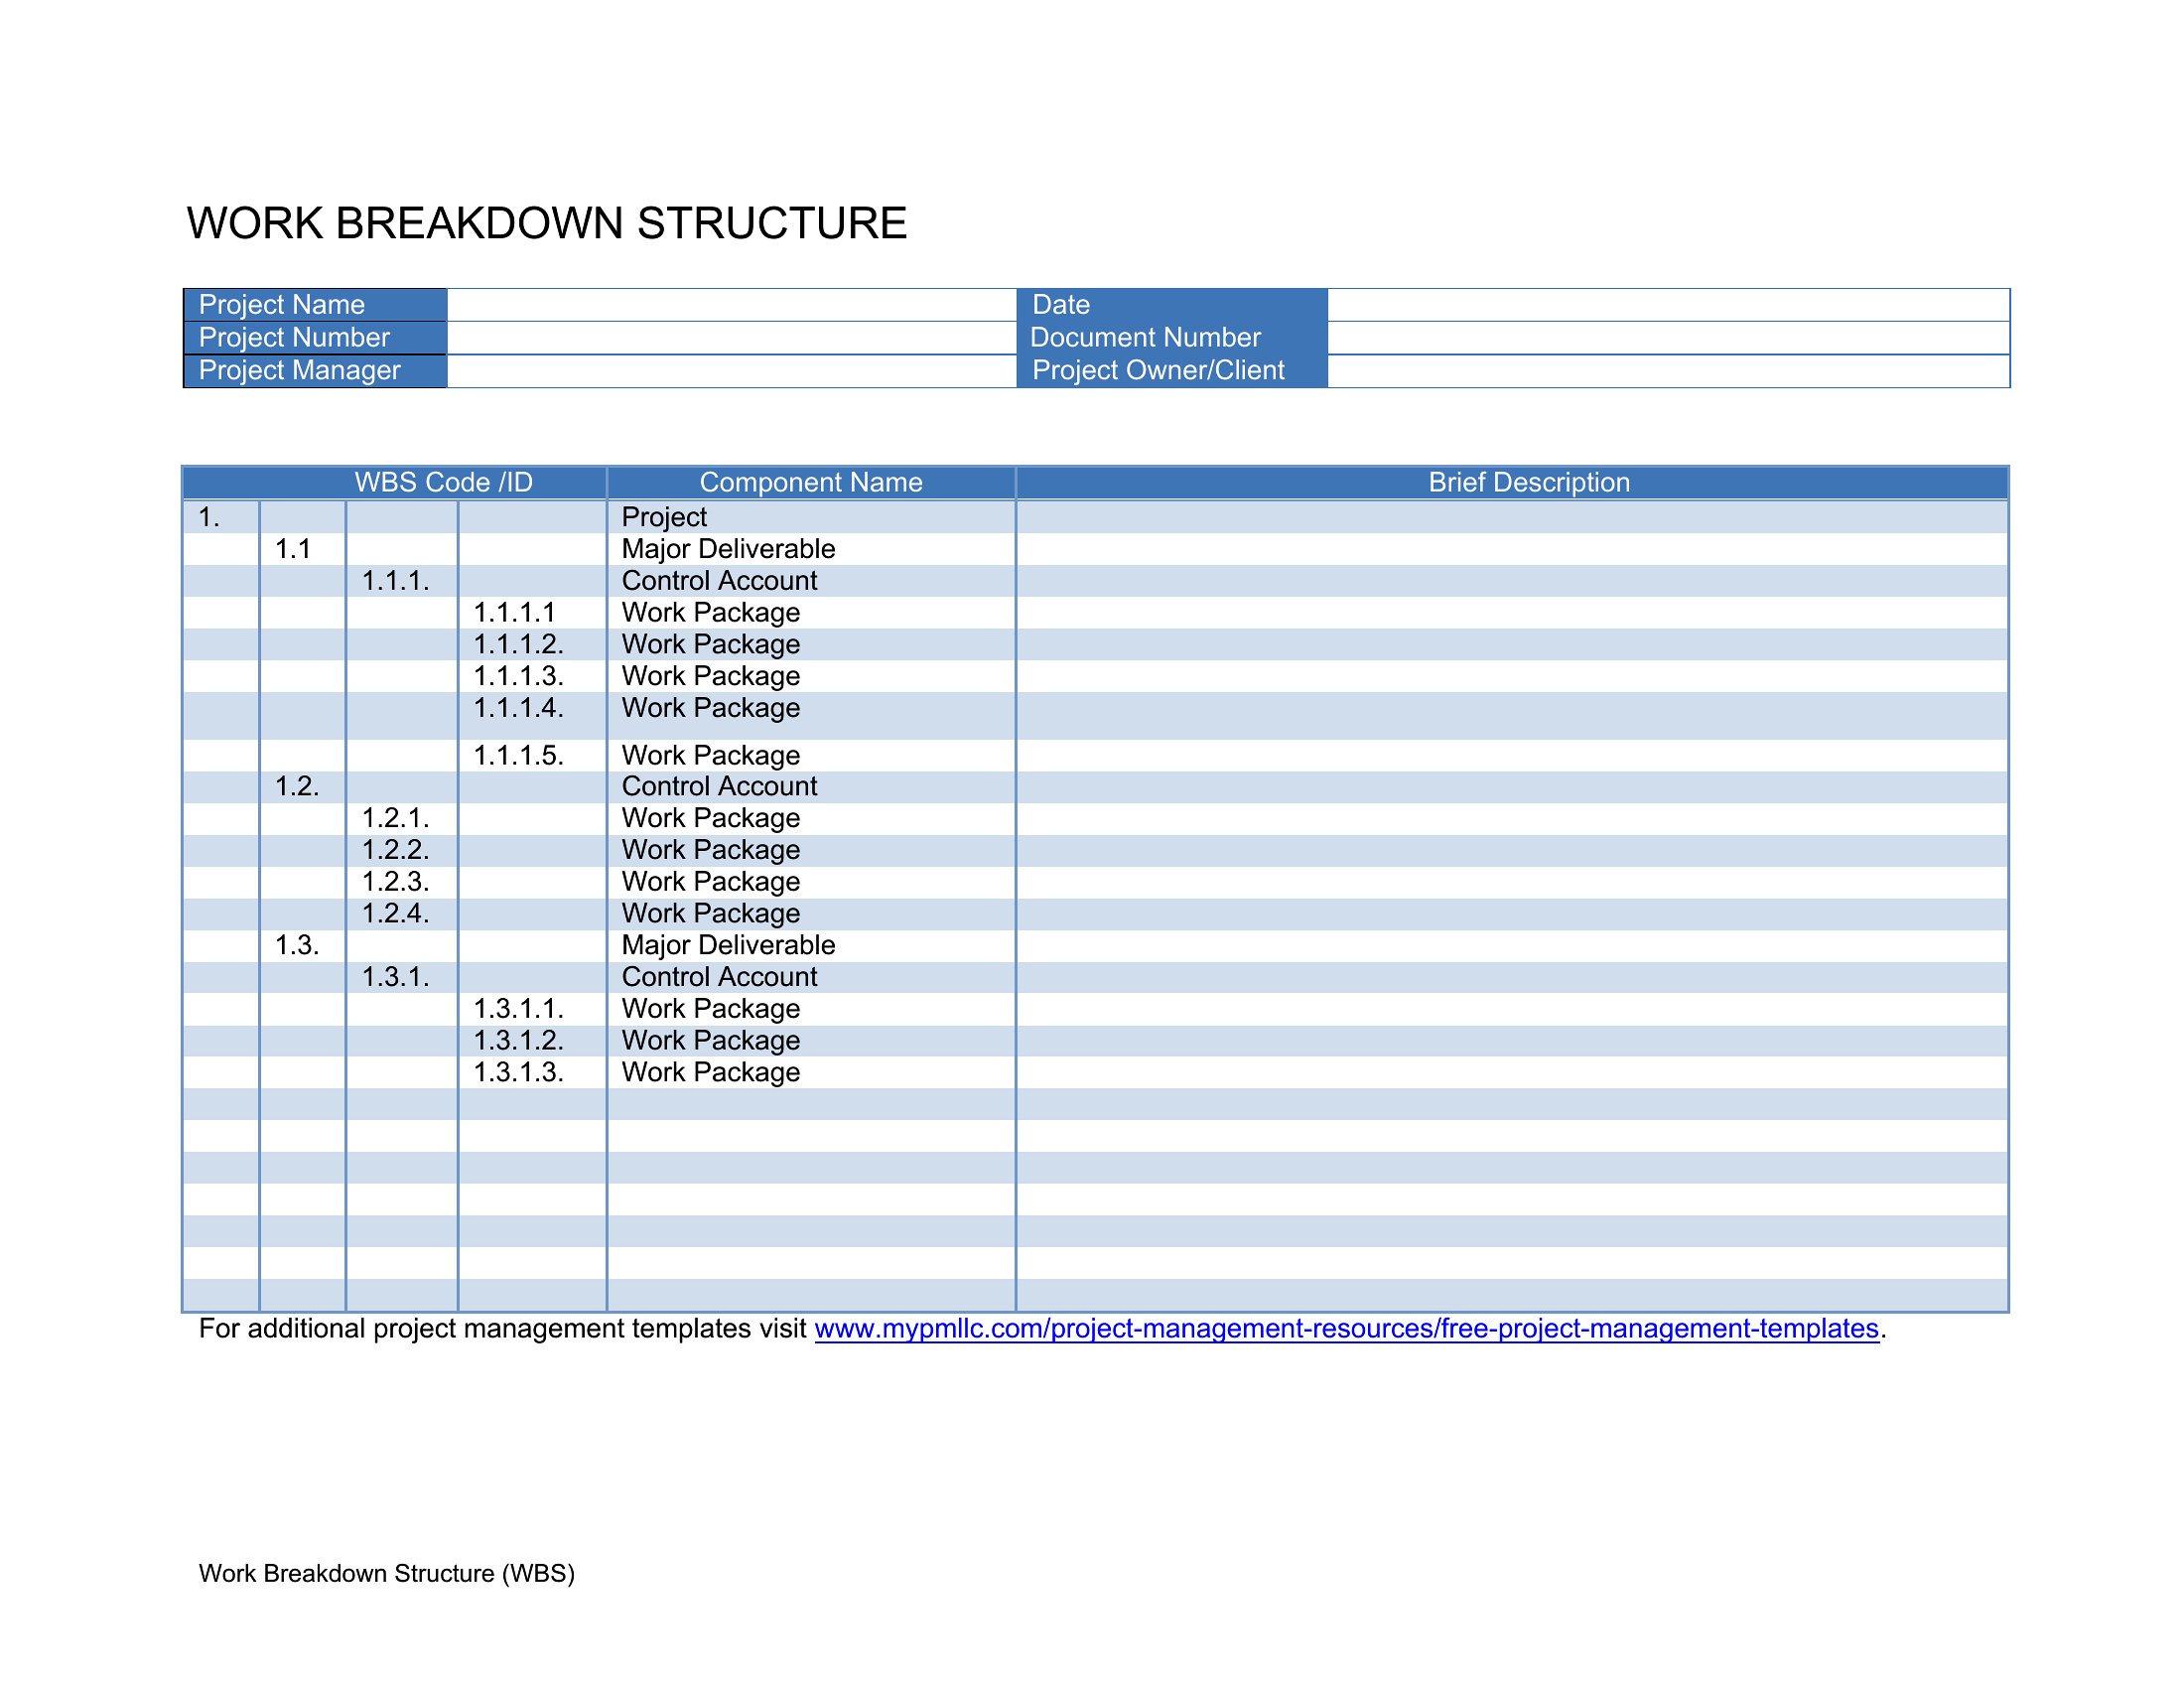Select WBS code '1.3.1.3.' cell
Viewport: 2184px width, 1688px height.
tap(532, 1073)
